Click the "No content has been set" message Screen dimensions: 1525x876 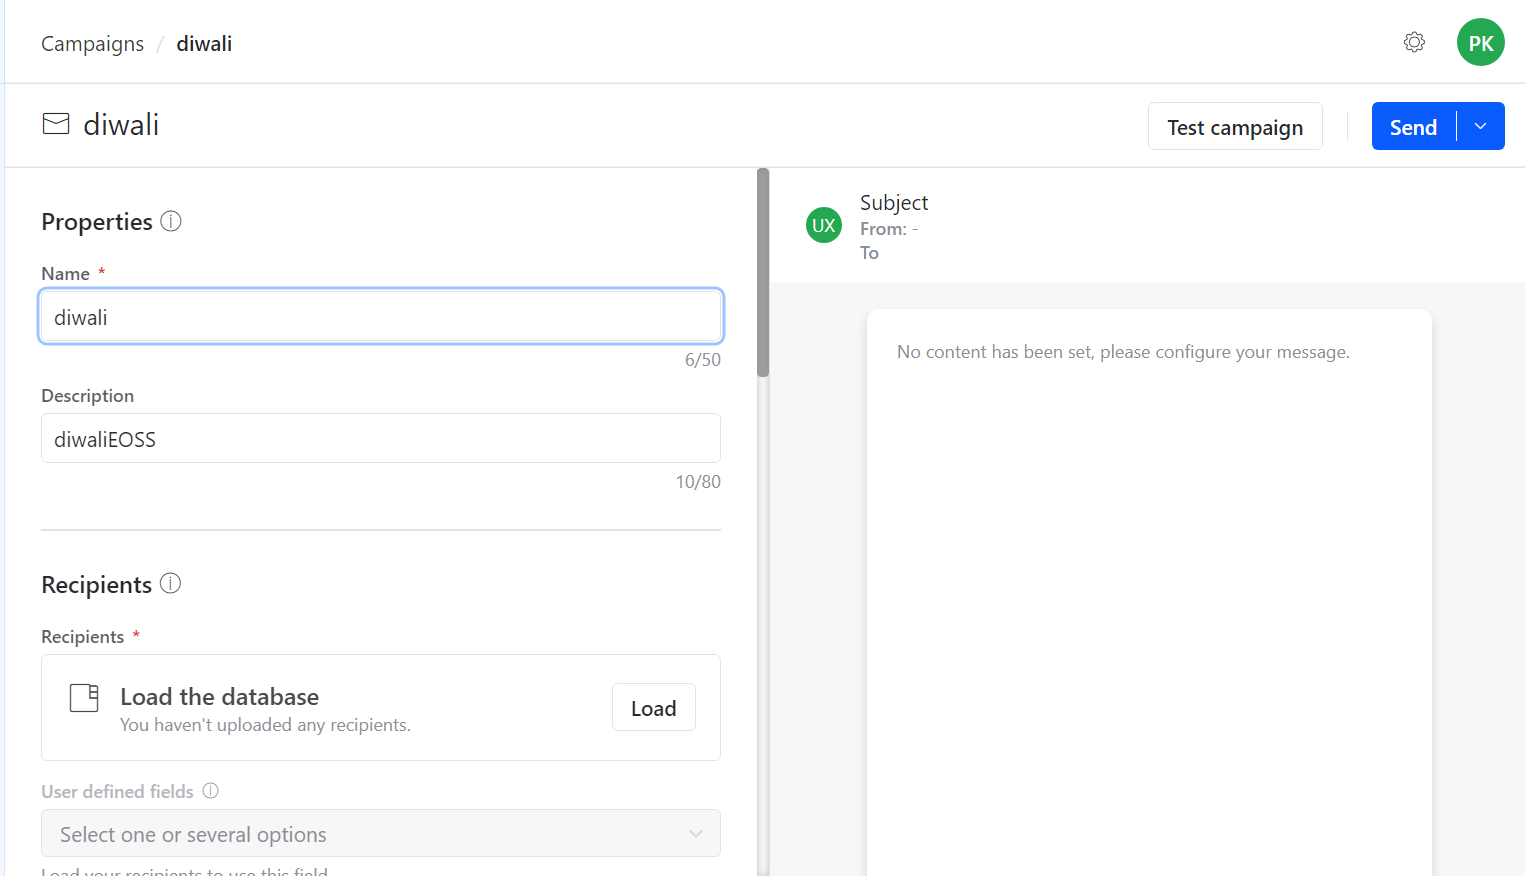pyautogui.click(x=1123, y=352)
